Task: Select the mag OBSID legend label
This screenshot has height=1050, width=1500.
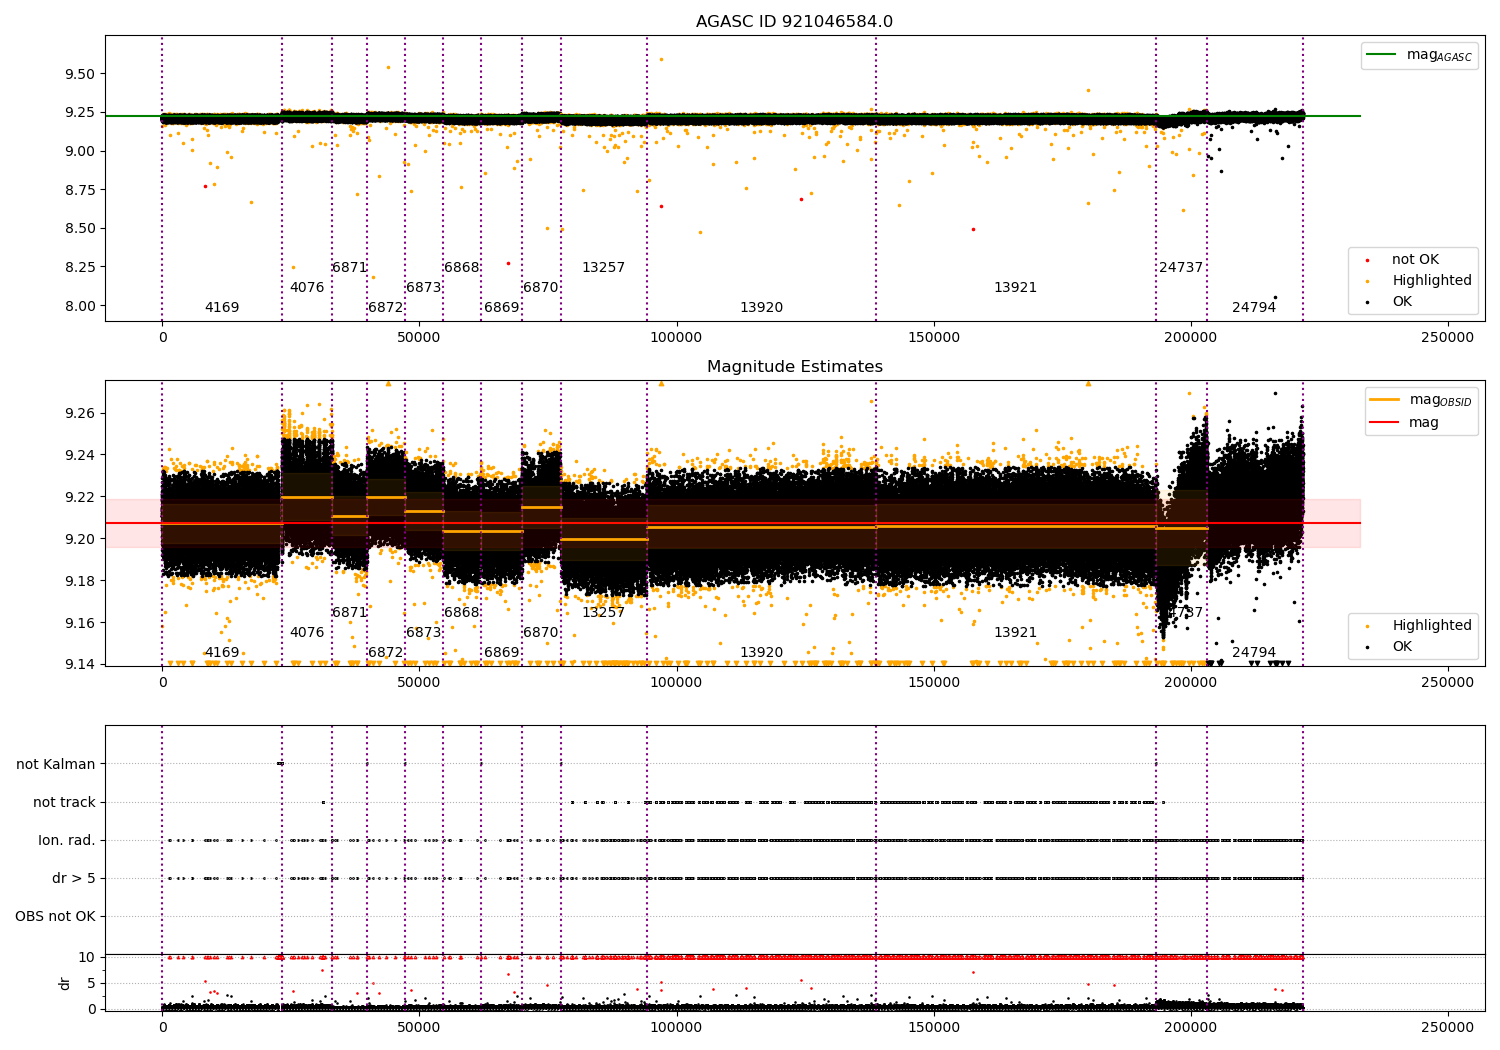Action: (x=1440, y=400)
